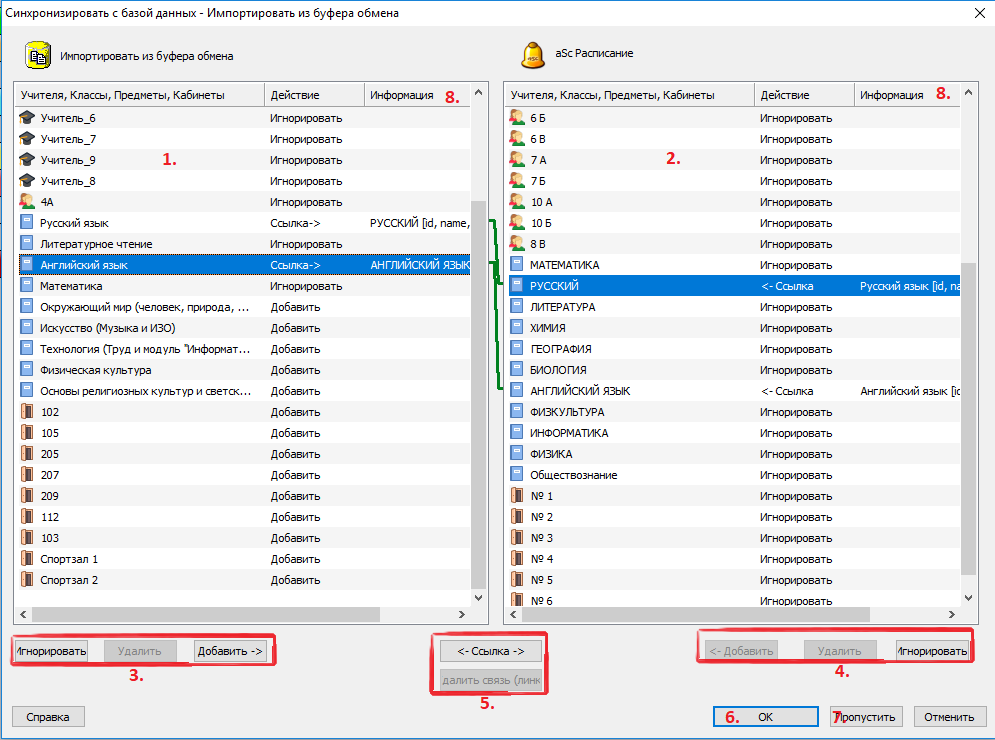Open help with Справка button

tap(48, 717)
